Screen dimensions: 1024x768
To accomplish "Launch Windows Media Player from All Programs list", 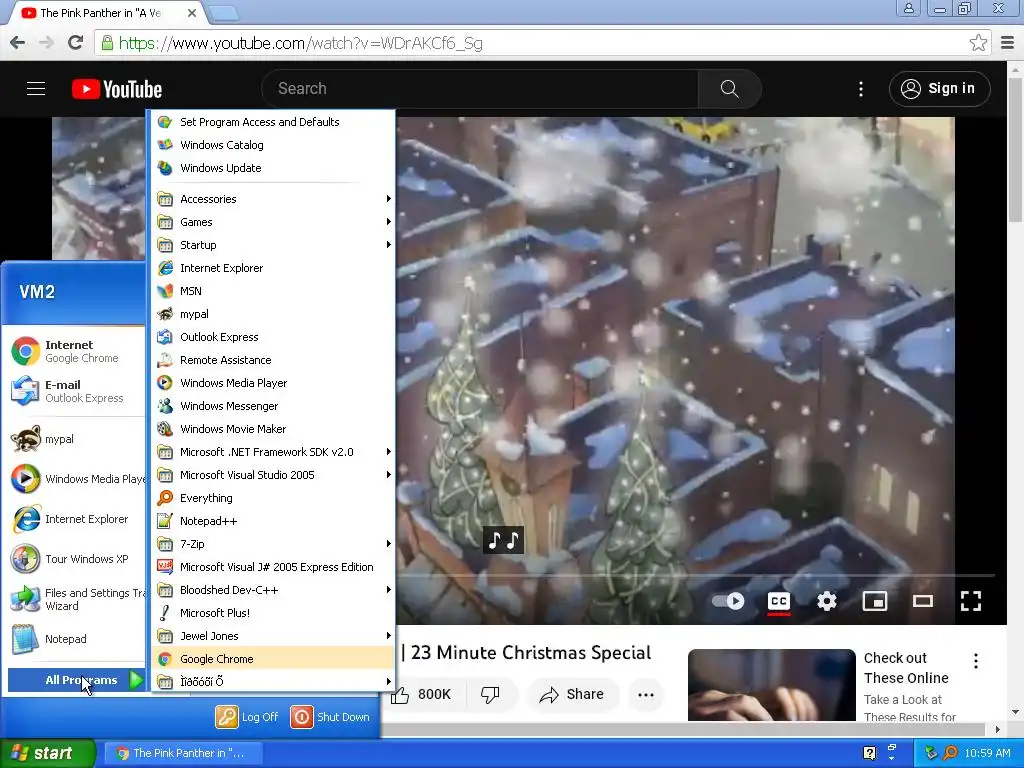I will click(273, 383).
